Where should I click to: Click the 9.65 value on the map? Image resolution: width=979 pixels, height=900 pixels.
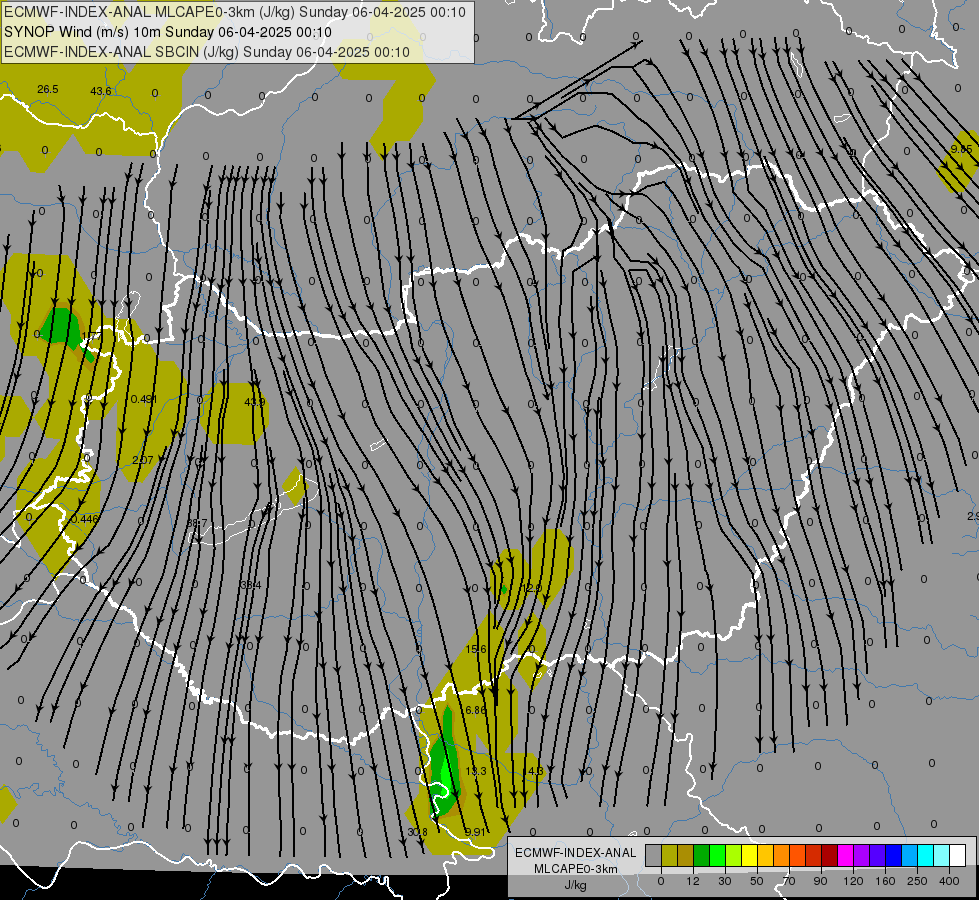962,149
